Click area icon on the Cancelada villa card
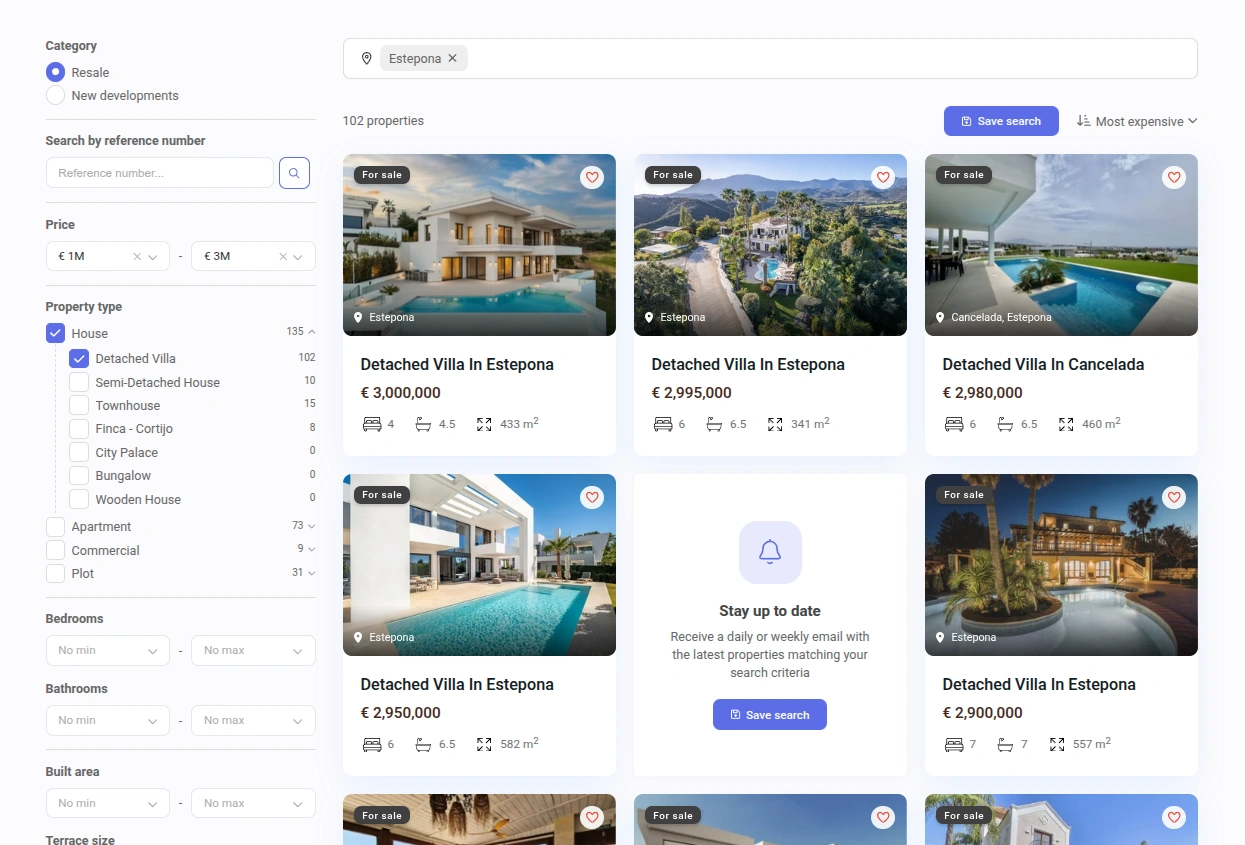Viewport: 1245px width, 845px height. [1066, 424]
